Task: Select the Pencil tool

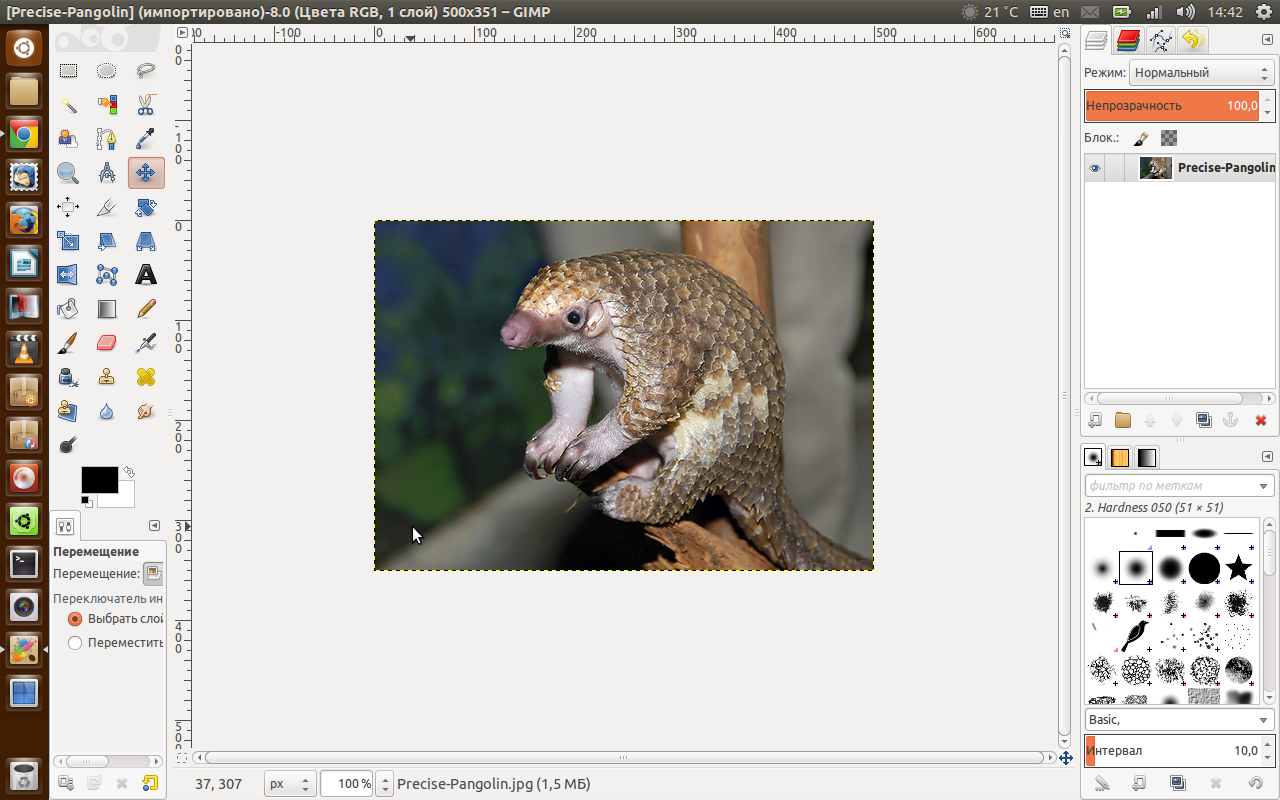Action: tap(146, 309)
